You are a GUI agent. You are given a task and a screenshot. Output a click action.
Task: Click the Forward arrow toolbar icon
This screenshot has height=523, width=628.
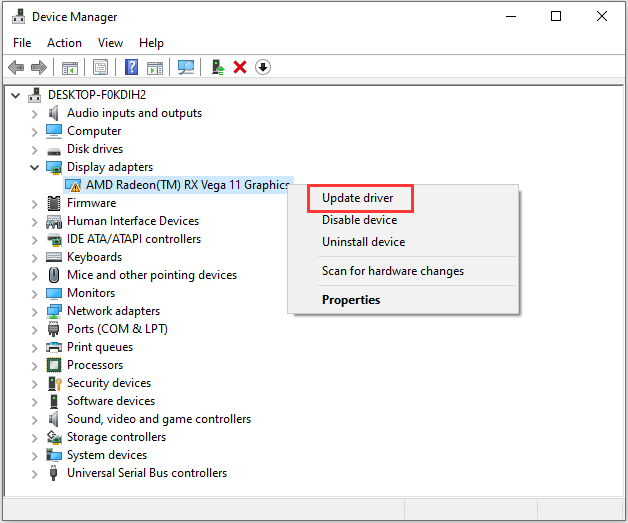tap(39, 67)
